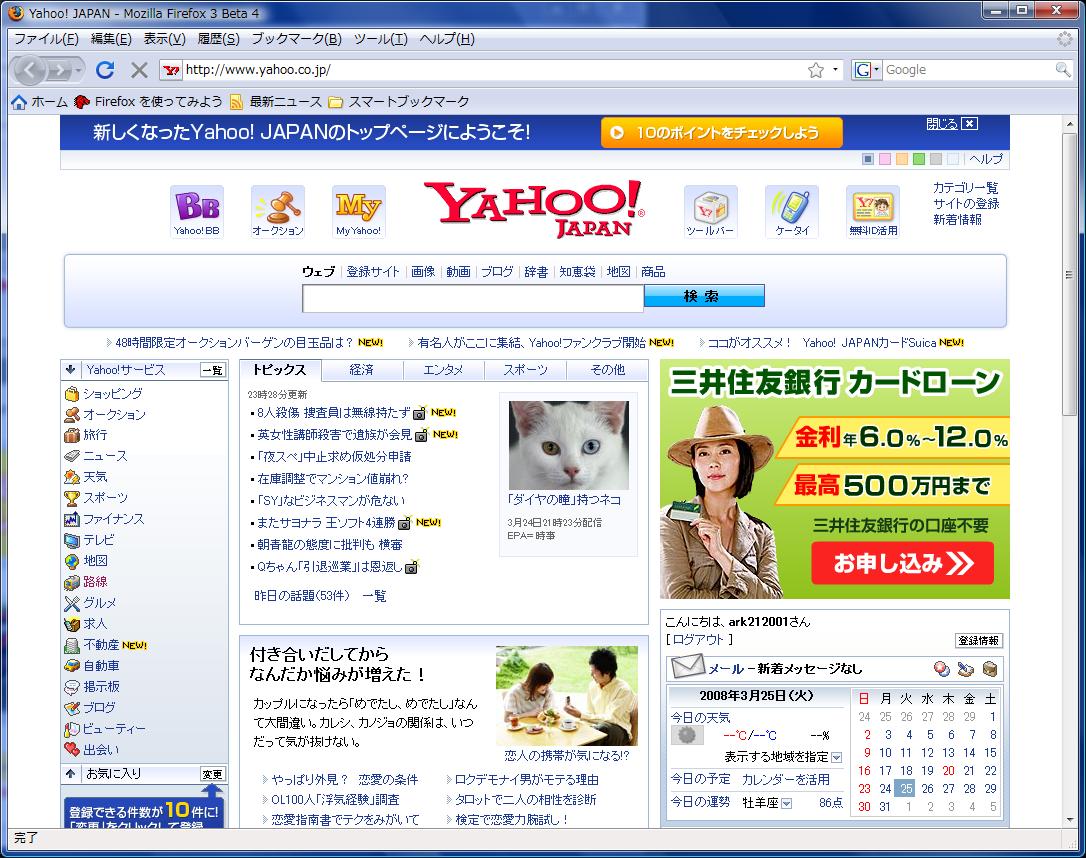The width and height of the screenshot is (1086, 858).
Task: Click the page scrollbar down arrow
Action: (x=1070, y=820)
